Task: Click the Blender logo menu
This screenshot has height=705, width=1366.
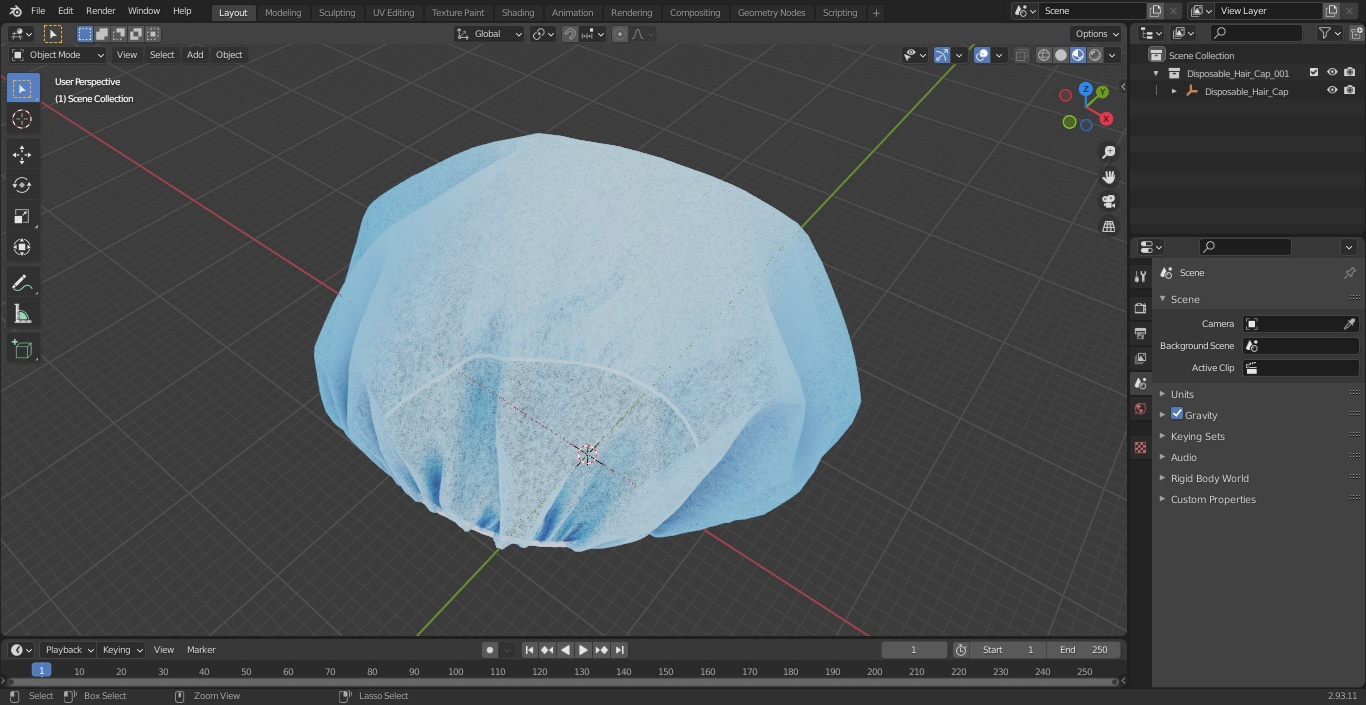Action: [x=16, y=11]
